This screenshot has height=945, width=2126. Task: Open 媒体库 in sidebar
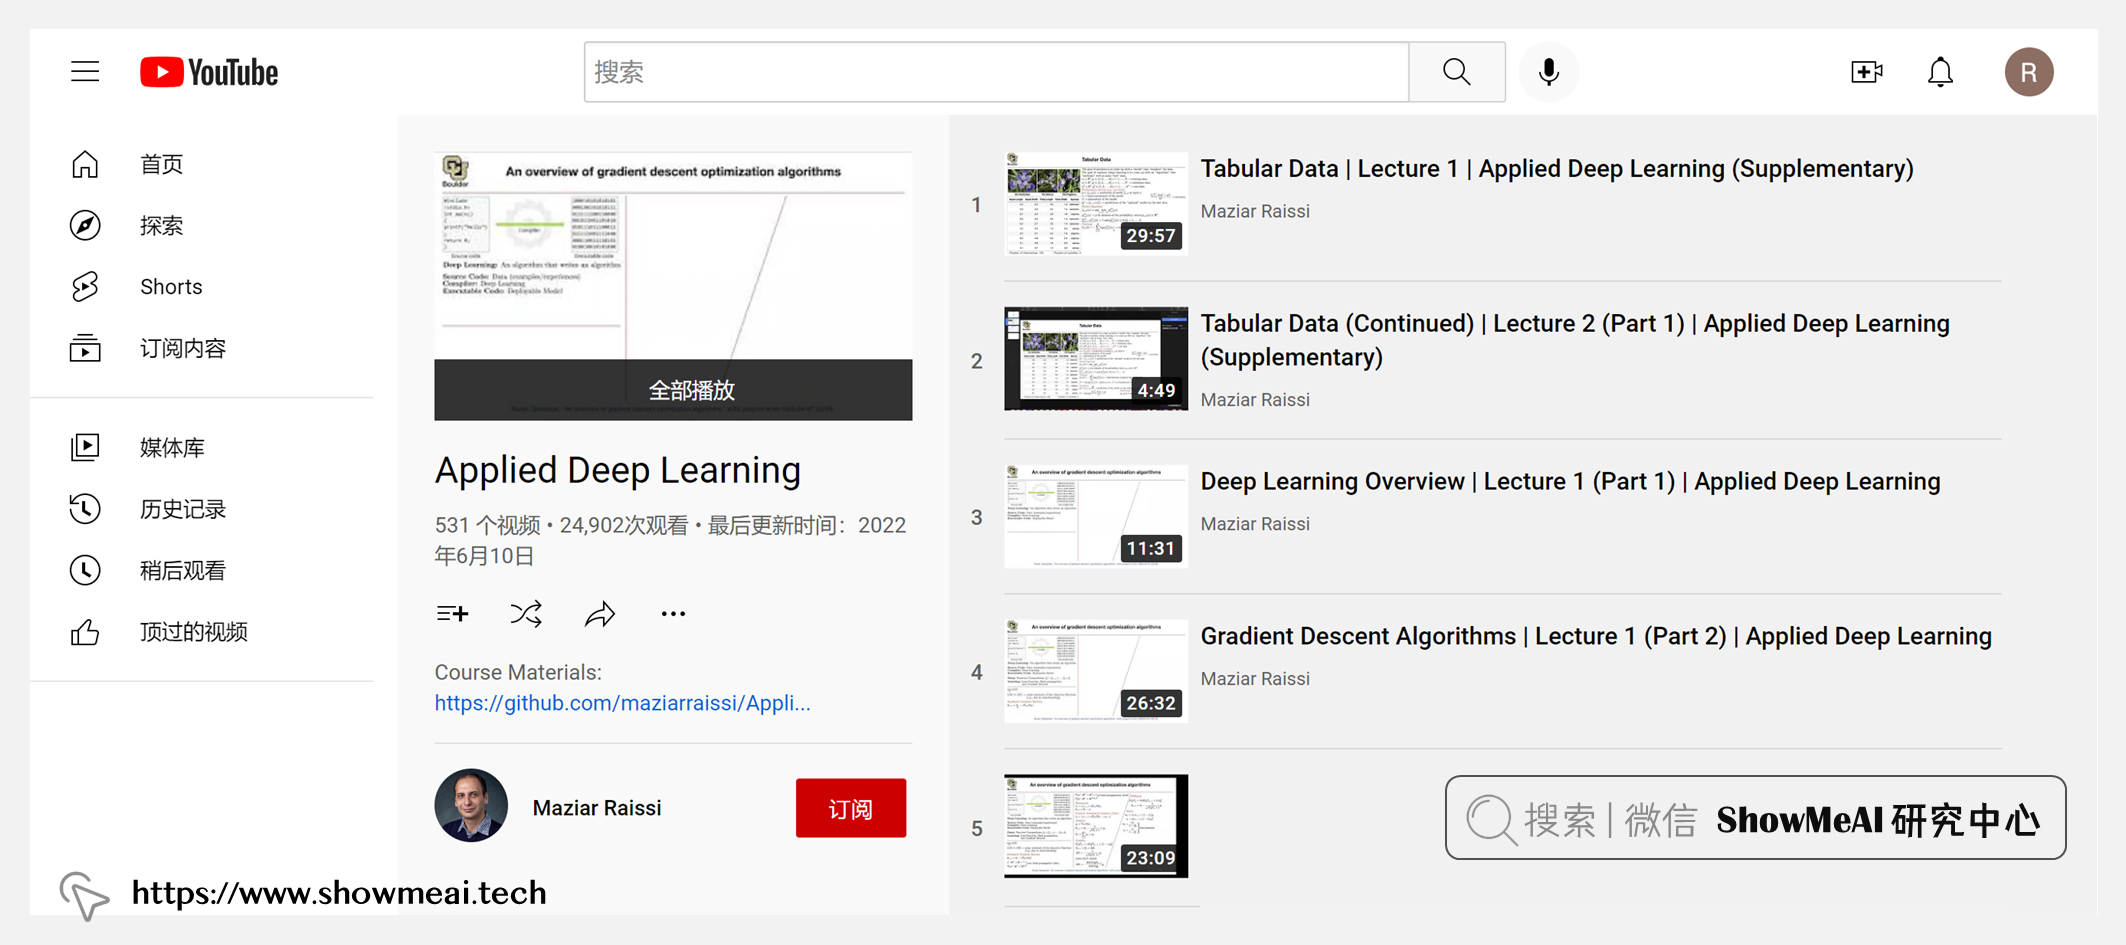[172, 447]
